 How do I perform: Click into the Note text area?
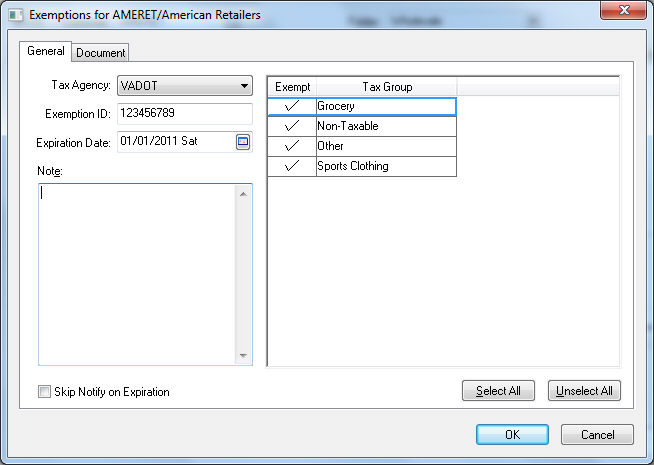pos(138,273)
